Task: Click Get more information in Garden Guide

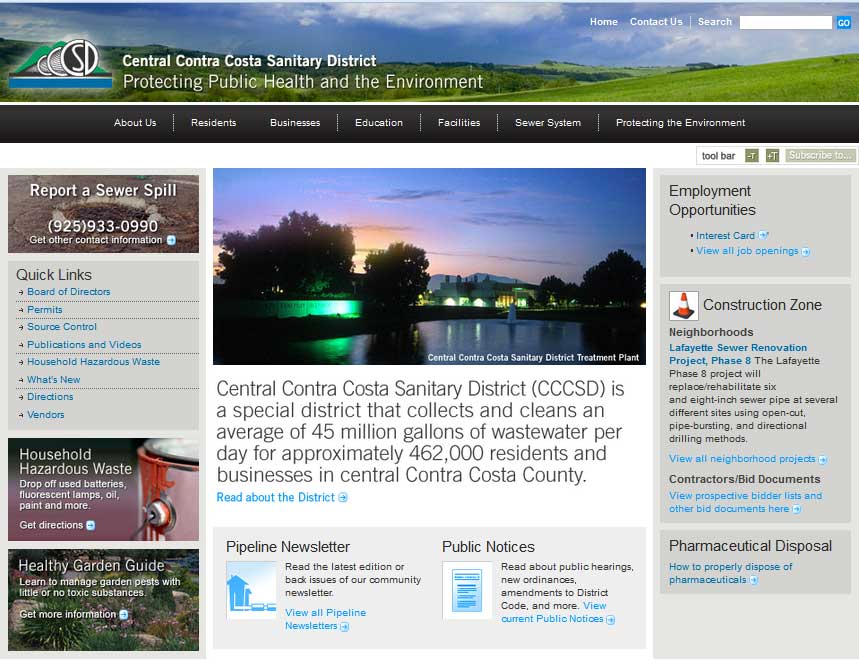Action: click(x=67, y=615)
